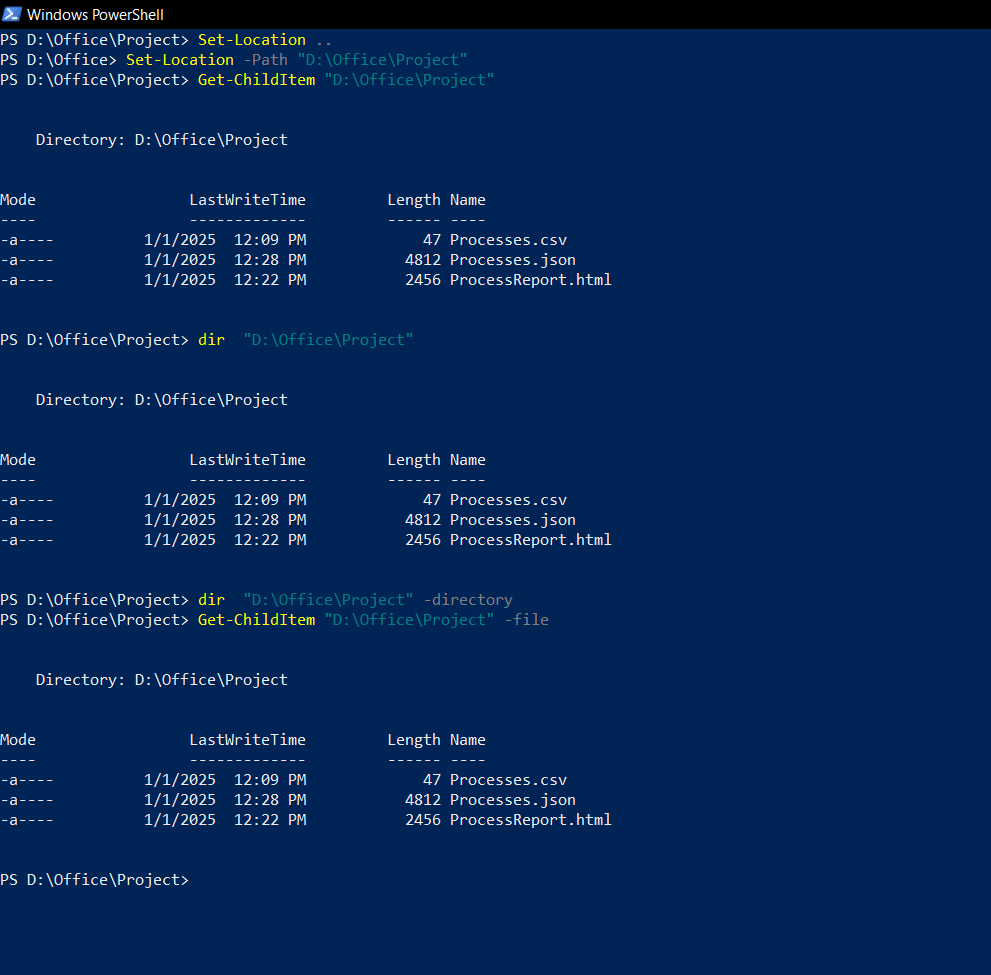Click the first Set-Location command
This screenshot has width=991, height=975.
(251, 39)
